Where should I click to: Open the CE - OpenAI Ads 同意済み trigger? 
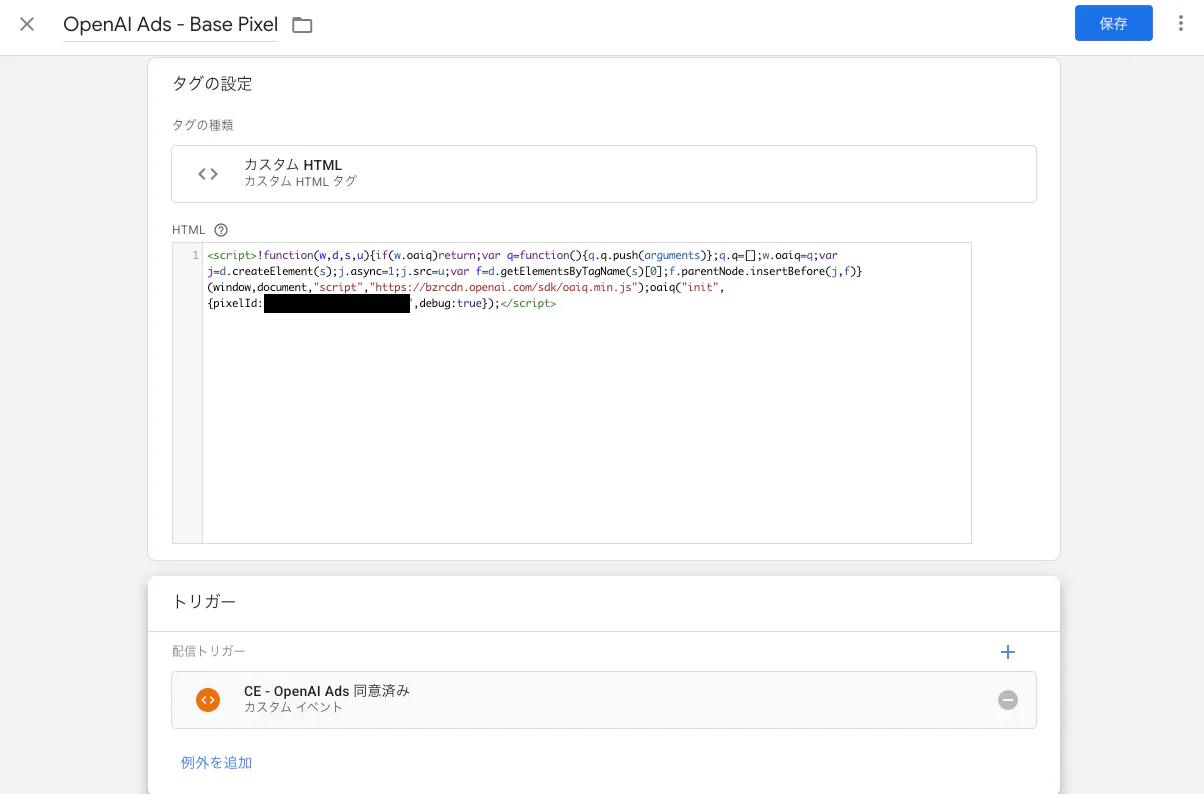pyautogui.click(x=604, y=700)
